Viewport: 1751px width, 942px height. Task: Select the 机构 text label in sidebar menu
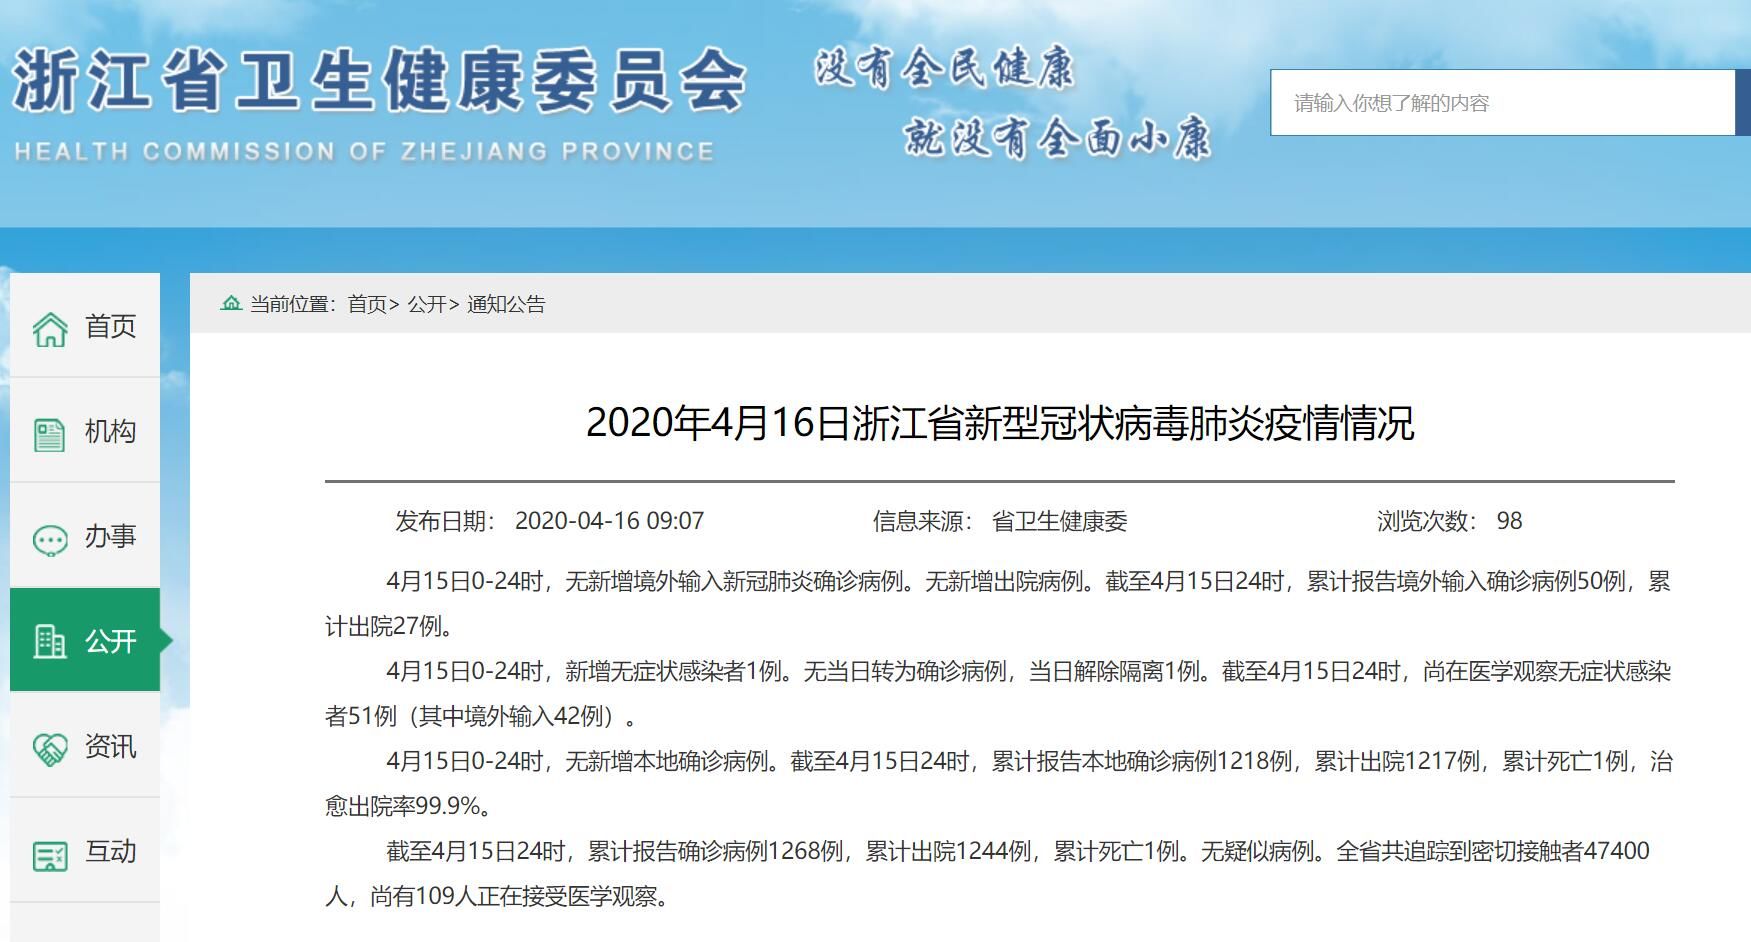point(110,432)
